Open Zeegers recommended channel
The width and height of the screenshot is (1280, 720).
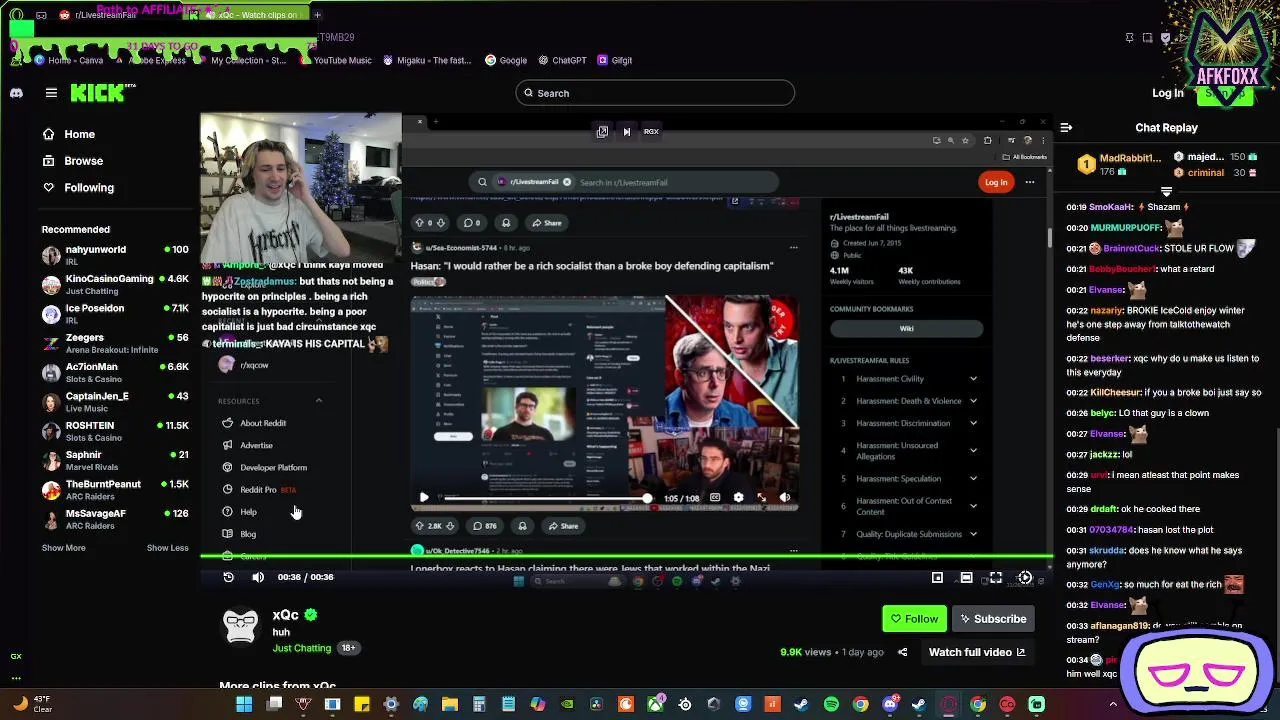[x=115, y=343]
